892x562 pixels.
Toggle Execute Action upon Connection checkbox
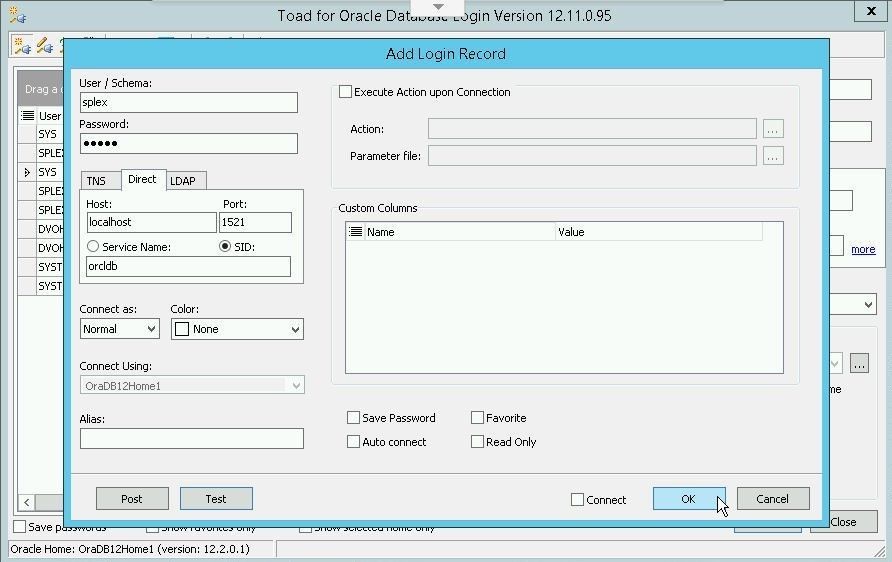[345, 92]
